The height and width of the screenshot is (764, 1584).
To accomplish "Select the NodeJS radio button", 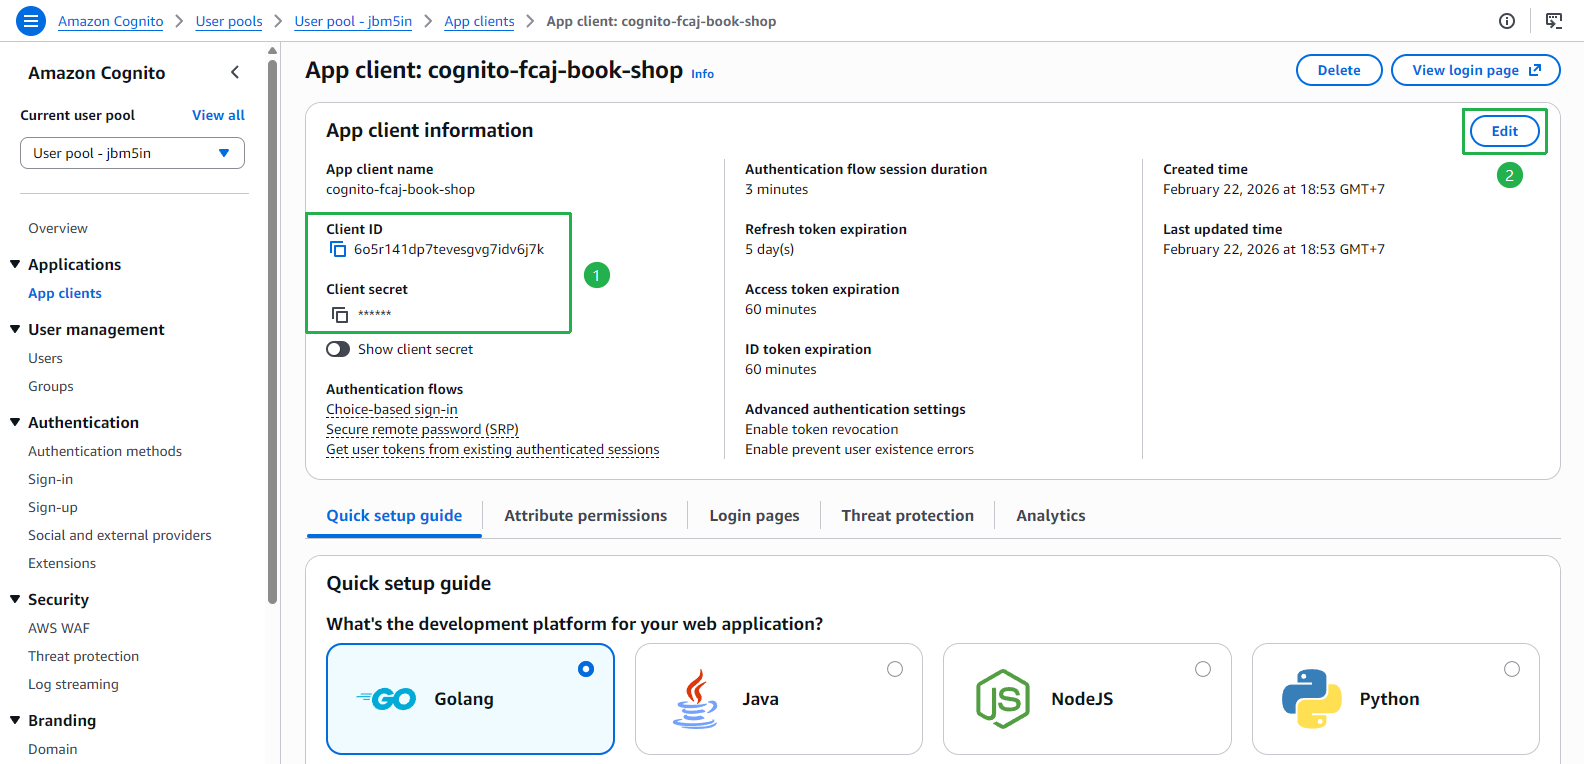I will [1203, 669].
